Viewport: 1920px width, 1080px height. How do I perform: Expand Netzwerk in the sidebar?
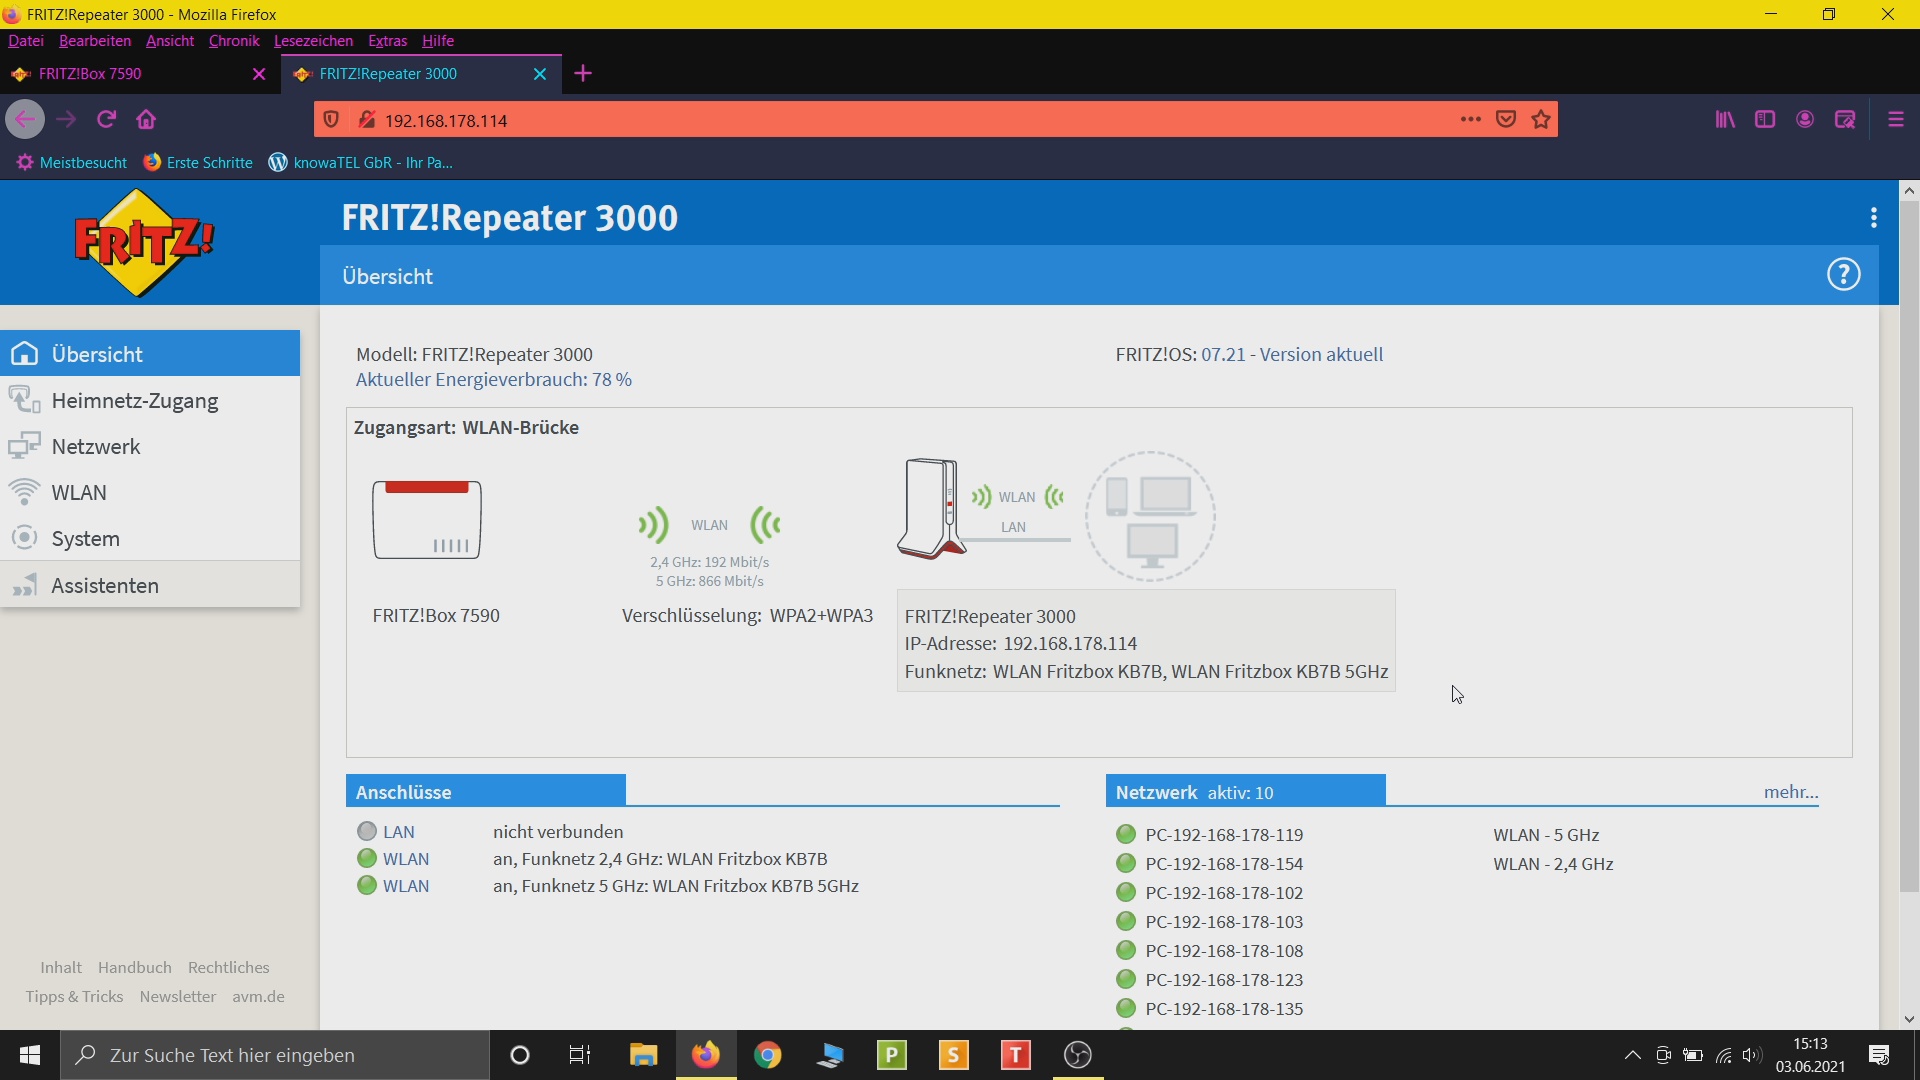pos(150,446)
